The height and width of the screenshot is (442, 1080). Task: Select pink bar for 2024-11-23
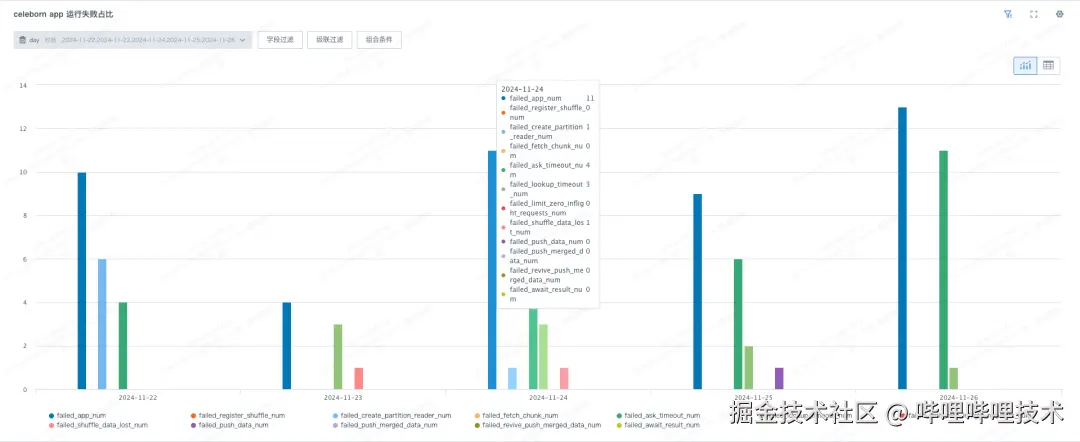coord(359,379)
